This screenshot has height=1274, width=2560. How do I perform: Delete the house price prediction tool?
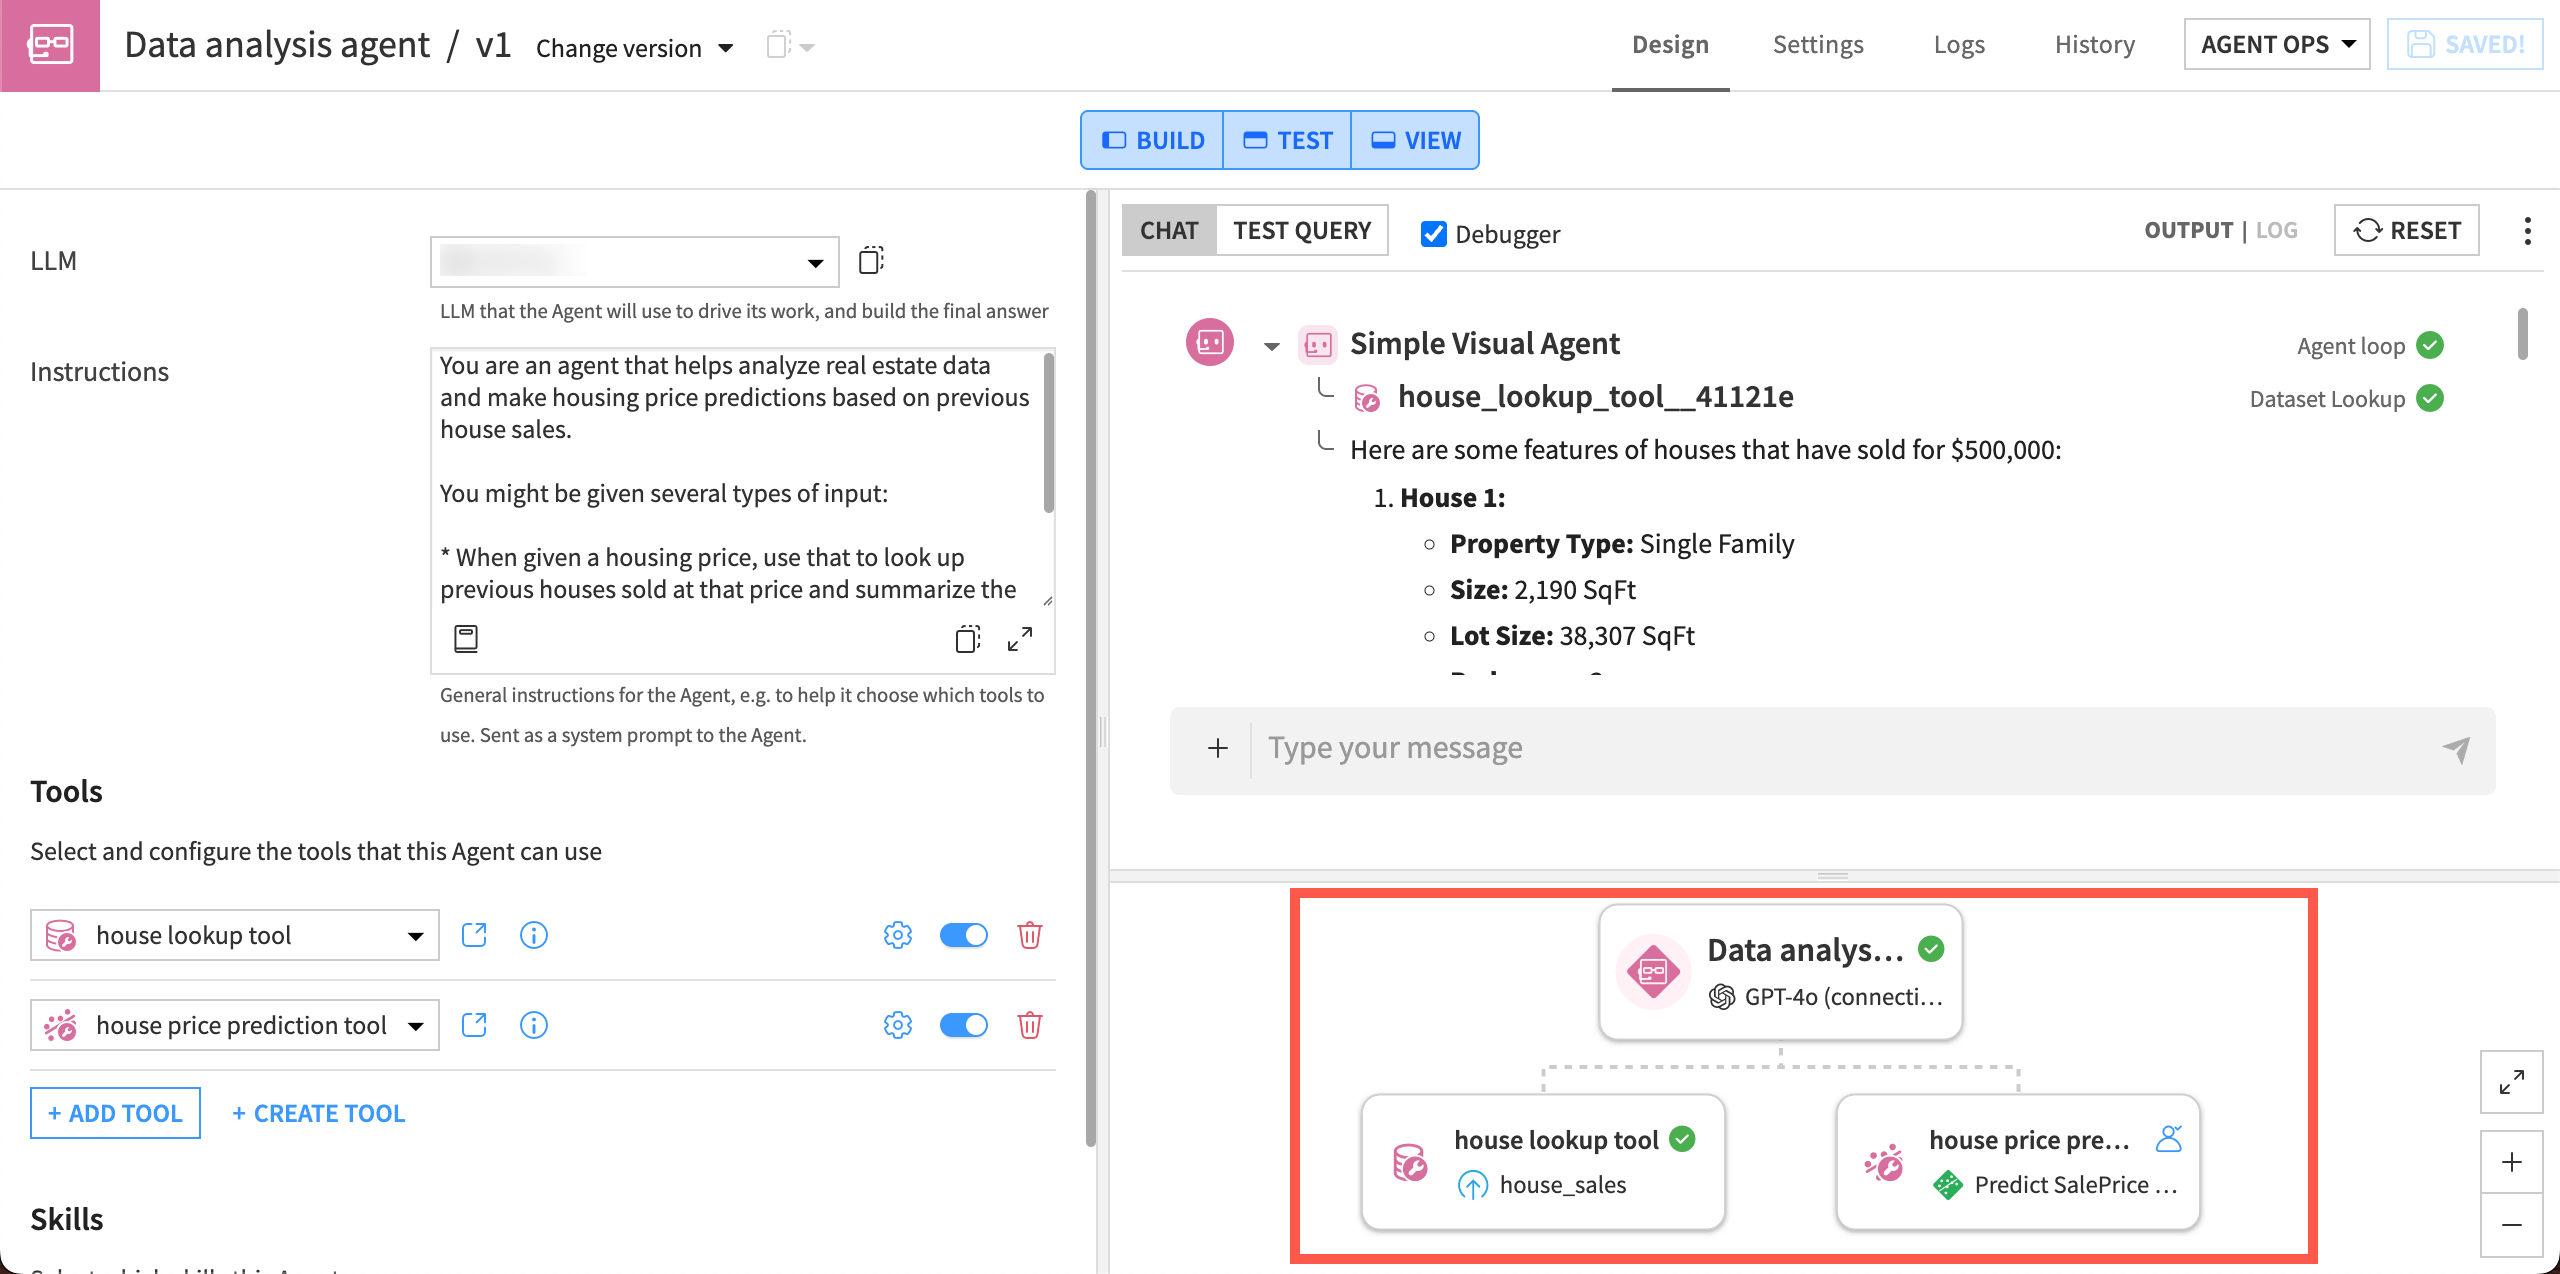coord(1030,1025)
